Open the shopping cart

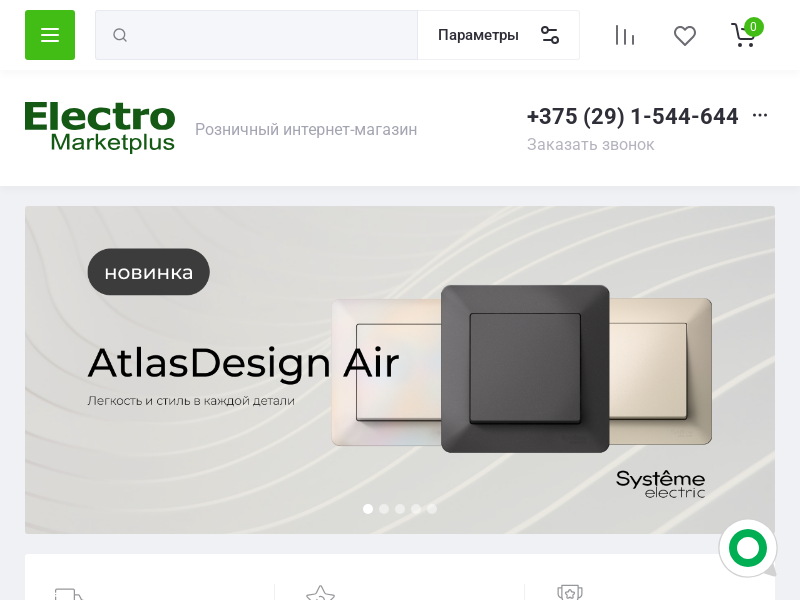[x=746, y=34]
